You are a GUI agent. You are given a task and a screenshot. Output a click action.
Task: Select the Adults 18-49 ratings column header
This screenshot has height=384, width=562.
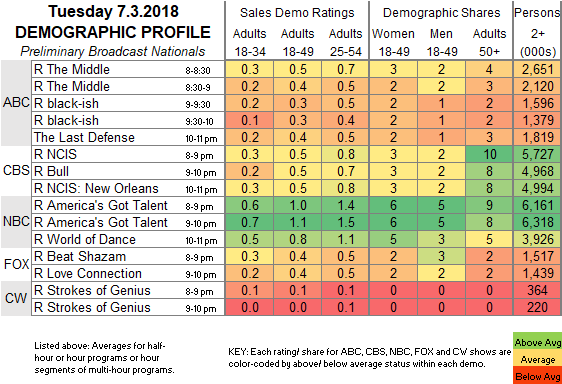coord(297,43)
